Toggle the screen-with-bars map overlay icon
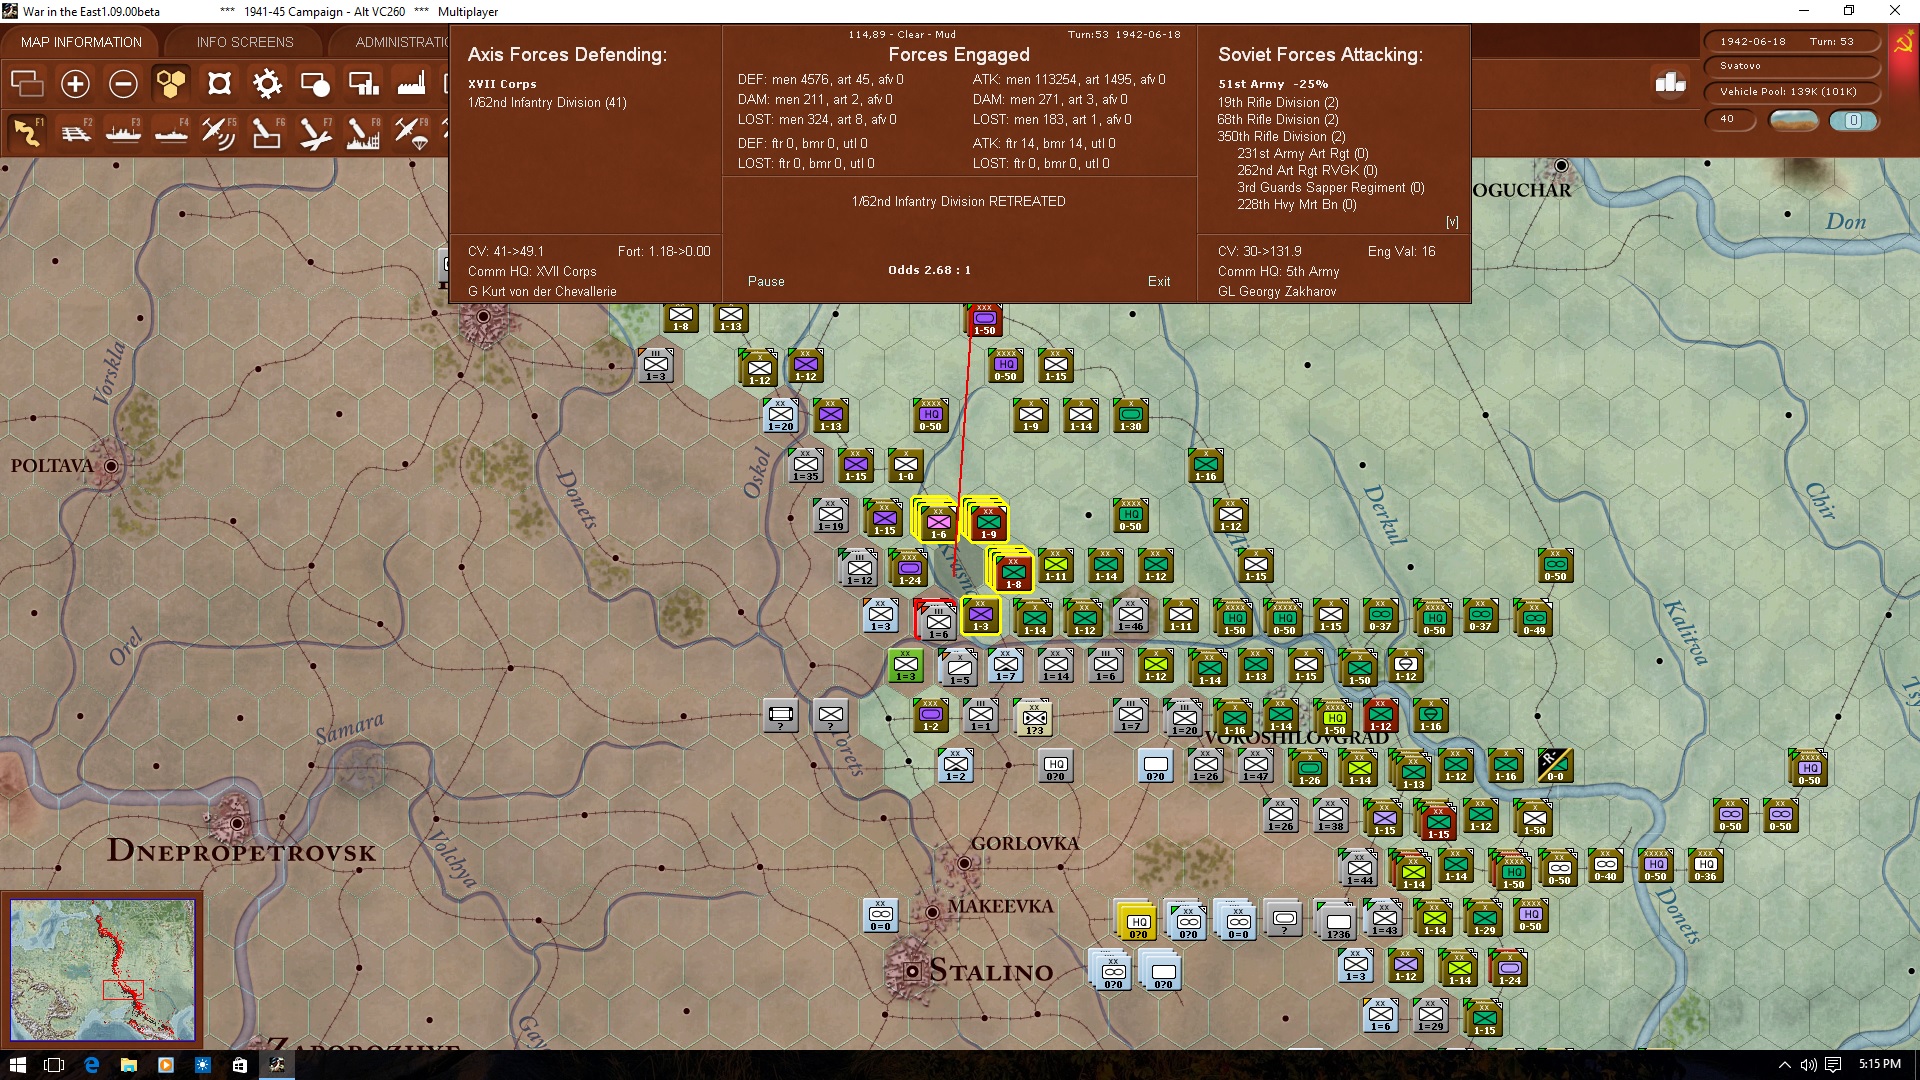 363,84
